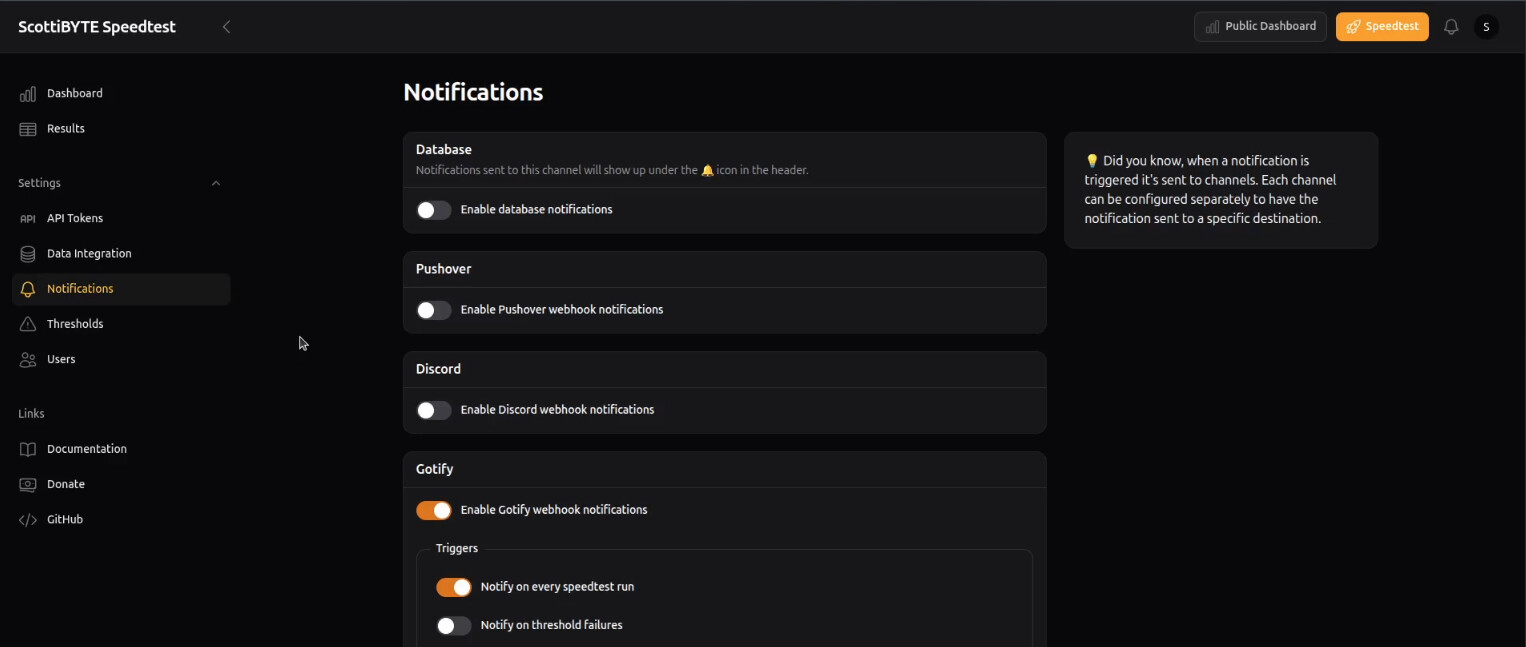Screen dimensions: 1526x647
Task: Open Thresholds settings
Action: click(x=121, y=324)
